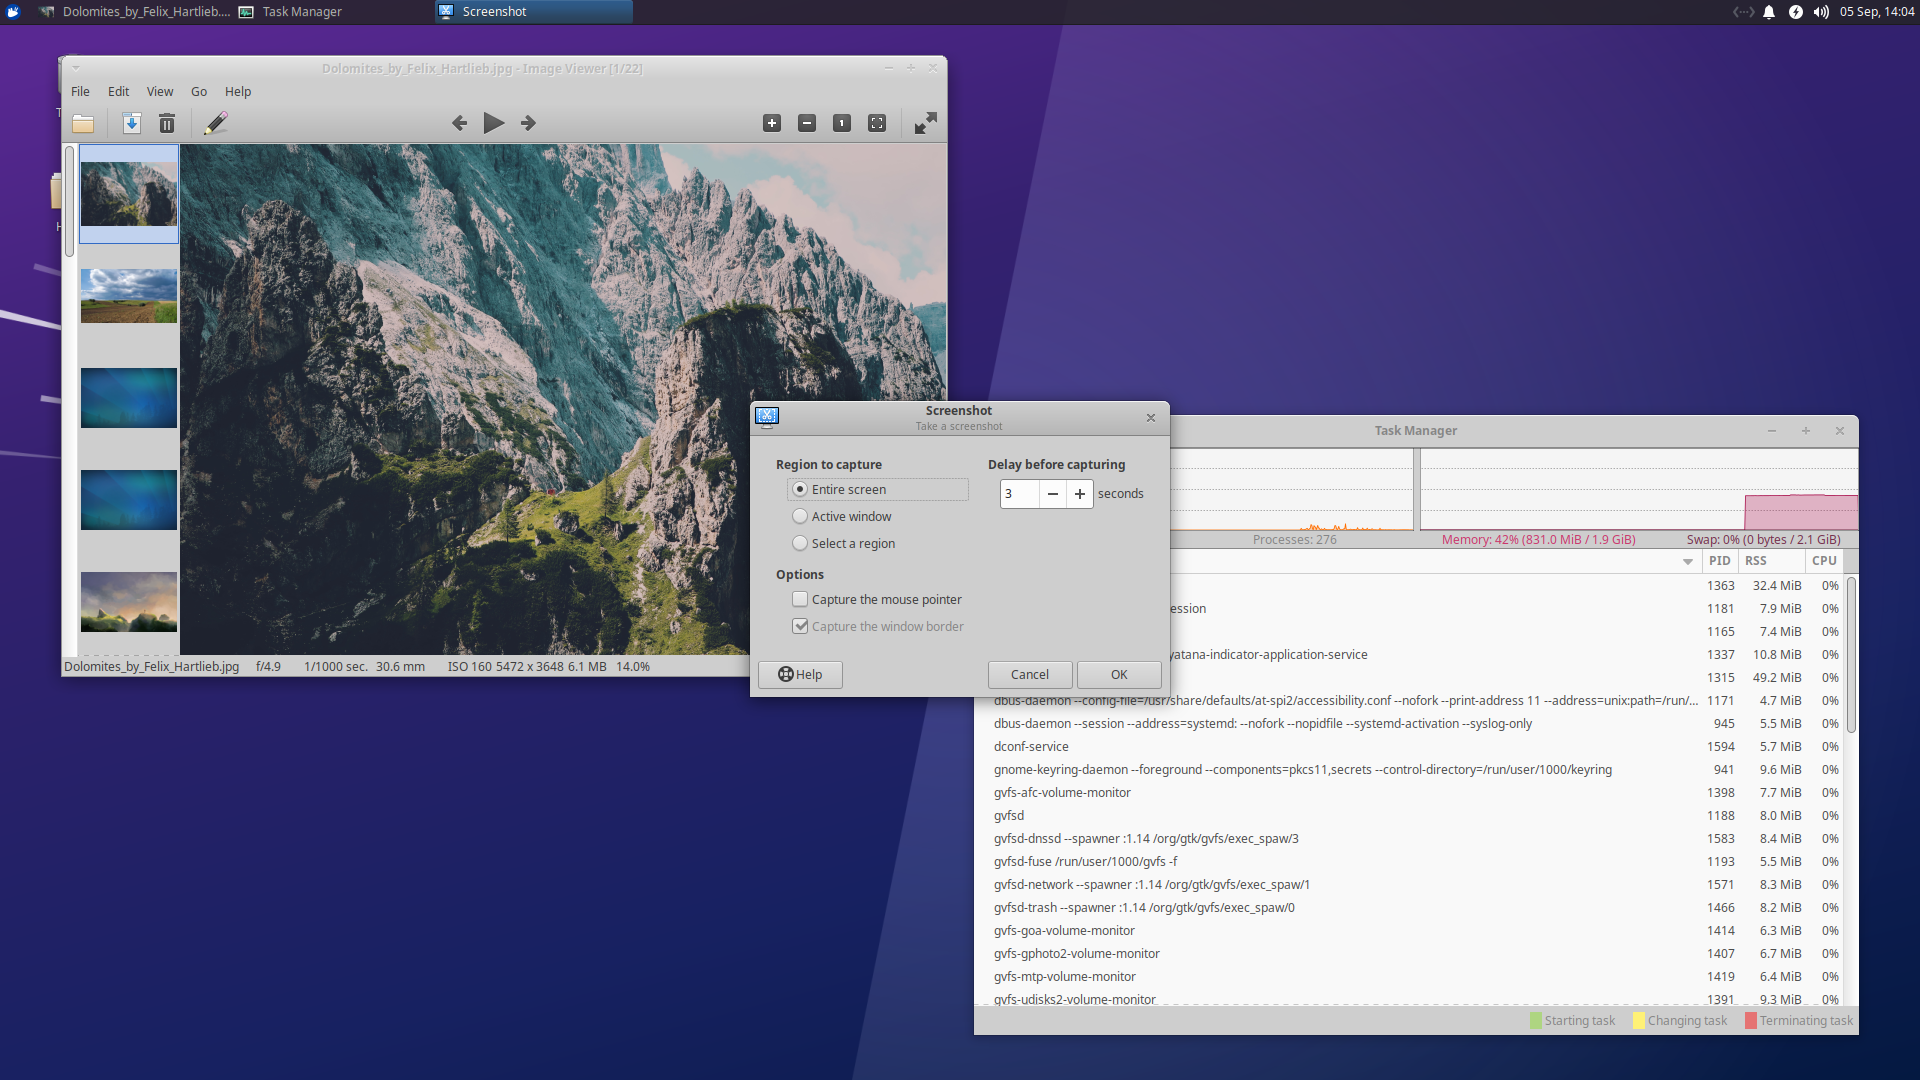Decrease the screenshot delay seconds

(x=1052, y=493)
